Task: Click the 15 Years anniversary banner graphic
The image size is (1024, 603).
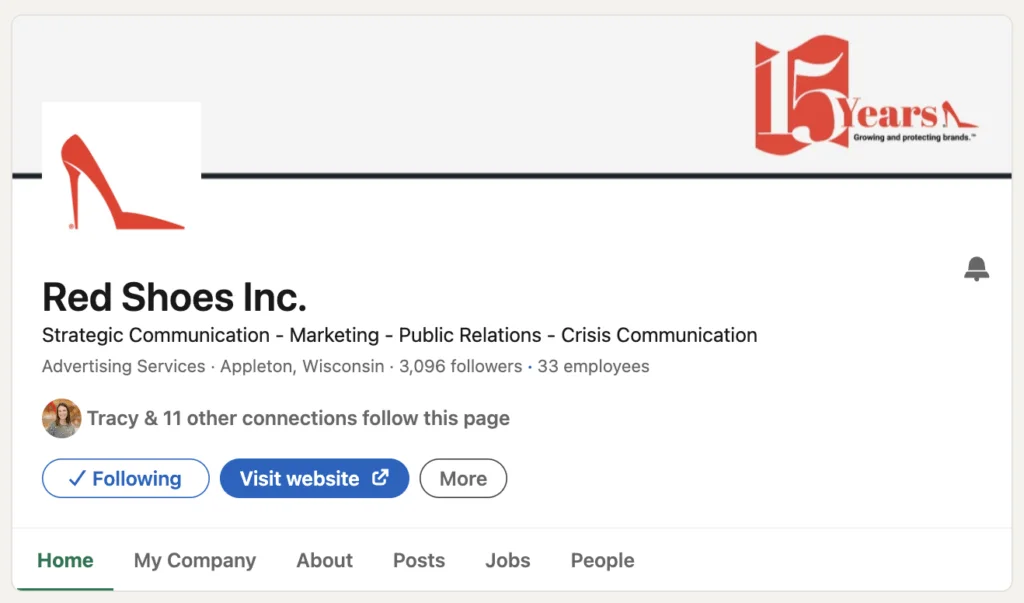Action: tap(865, 95)
